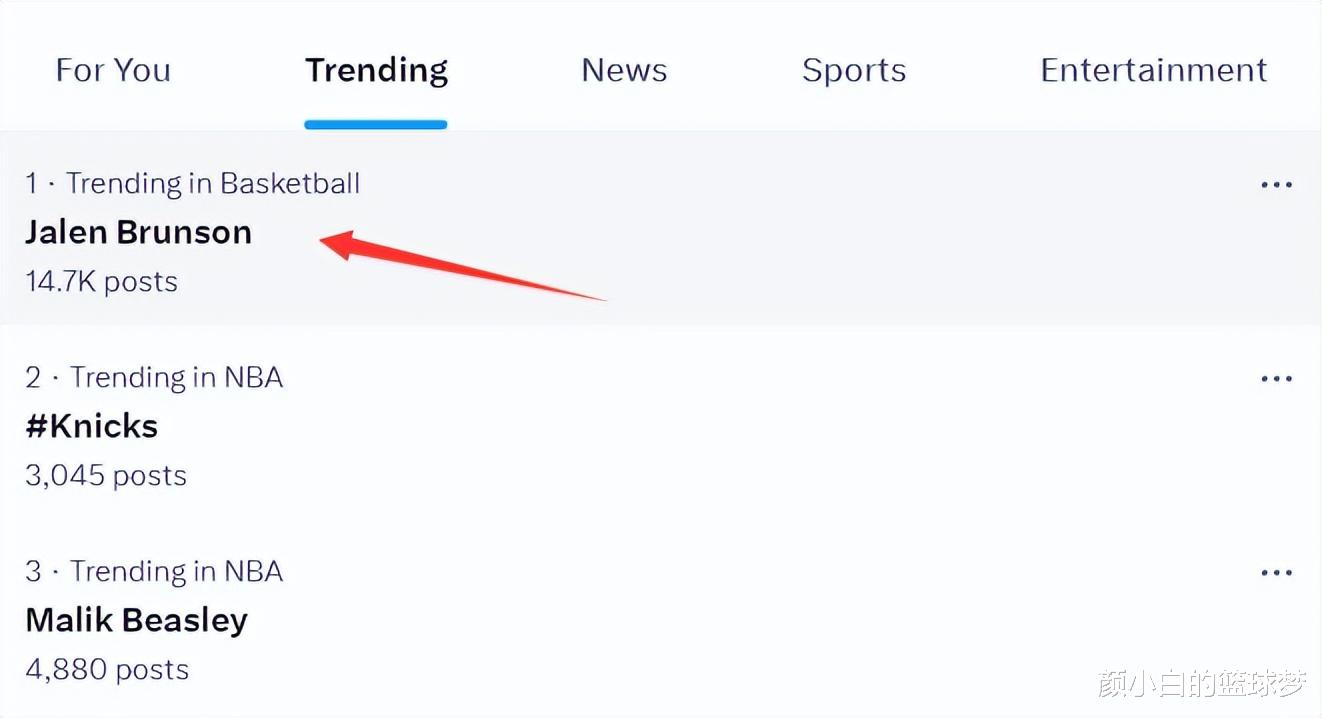Open more options for Jalen Brunson trend
Image resolution: width=1322 pixels, height=718 pixels.
coord(1277,185)
